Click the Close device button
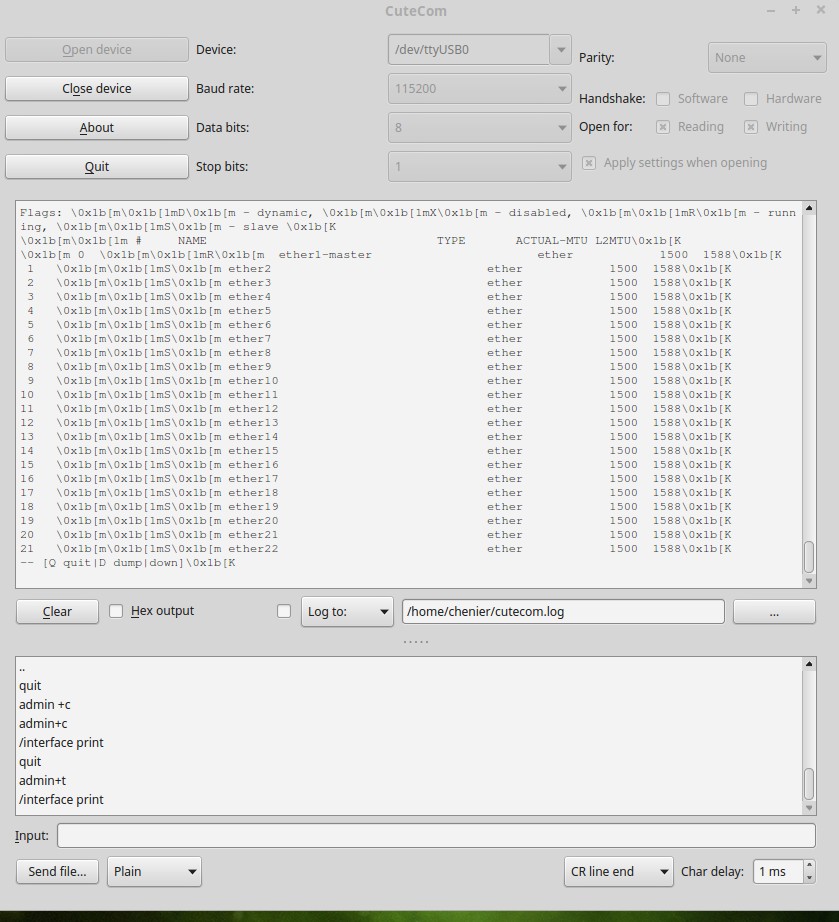Screen dimensions: 839x922 pyautogui.click(x=96, y=89)
